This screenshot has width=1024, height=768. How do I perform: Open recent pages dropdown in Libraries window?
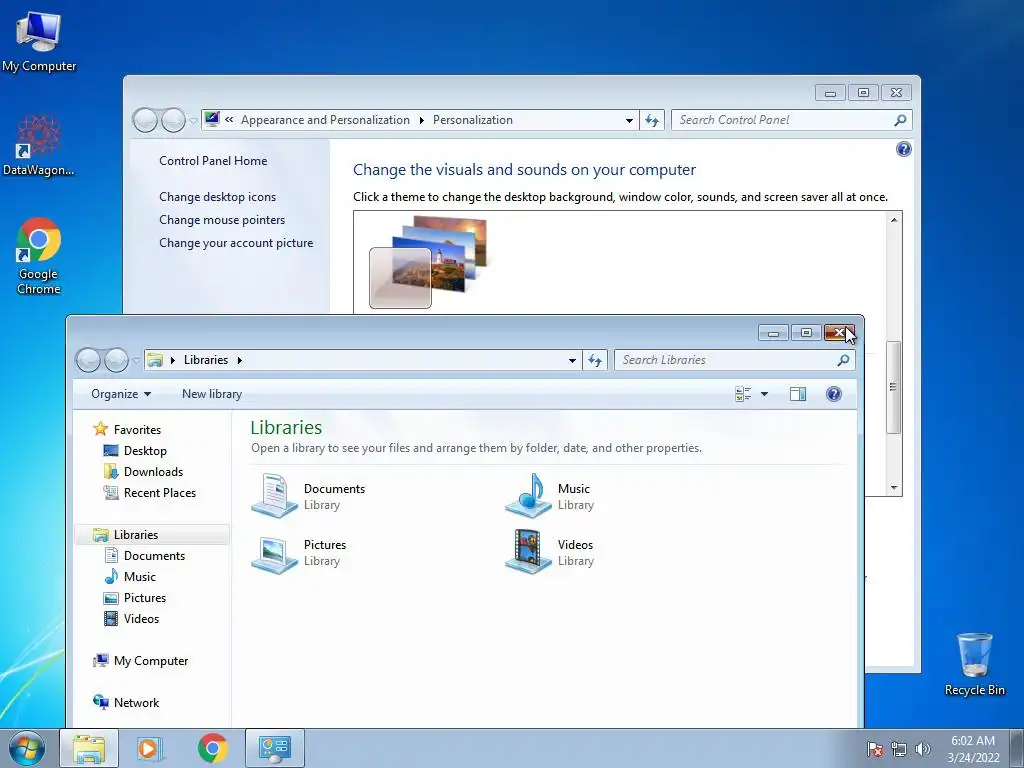pos(136,360)
